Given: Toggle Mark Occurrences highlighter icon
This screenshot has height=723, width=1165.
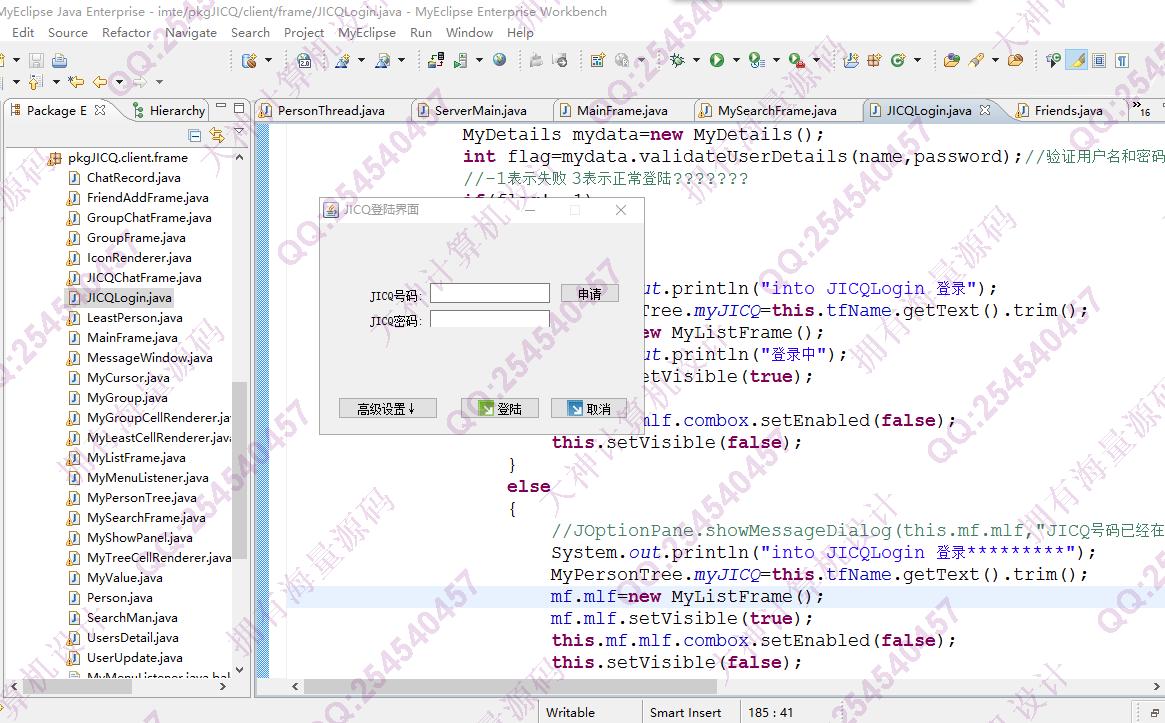Looking at the screenshot, I should [x=1076, y=60].
